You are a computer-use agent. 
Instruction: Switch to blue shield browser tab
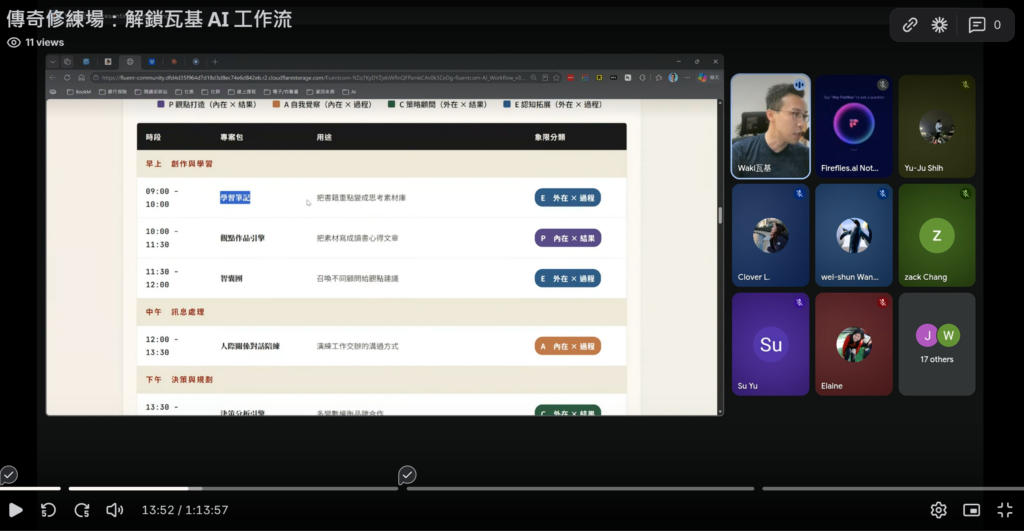[152, 61]
